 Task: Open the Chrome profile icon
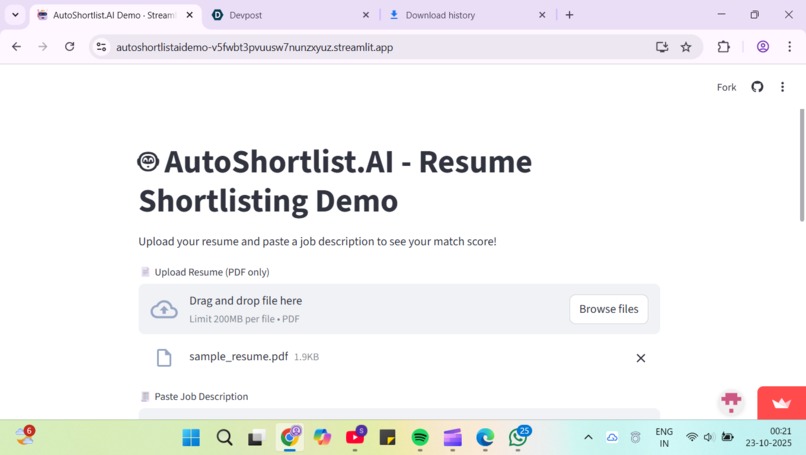click(763, 47)
